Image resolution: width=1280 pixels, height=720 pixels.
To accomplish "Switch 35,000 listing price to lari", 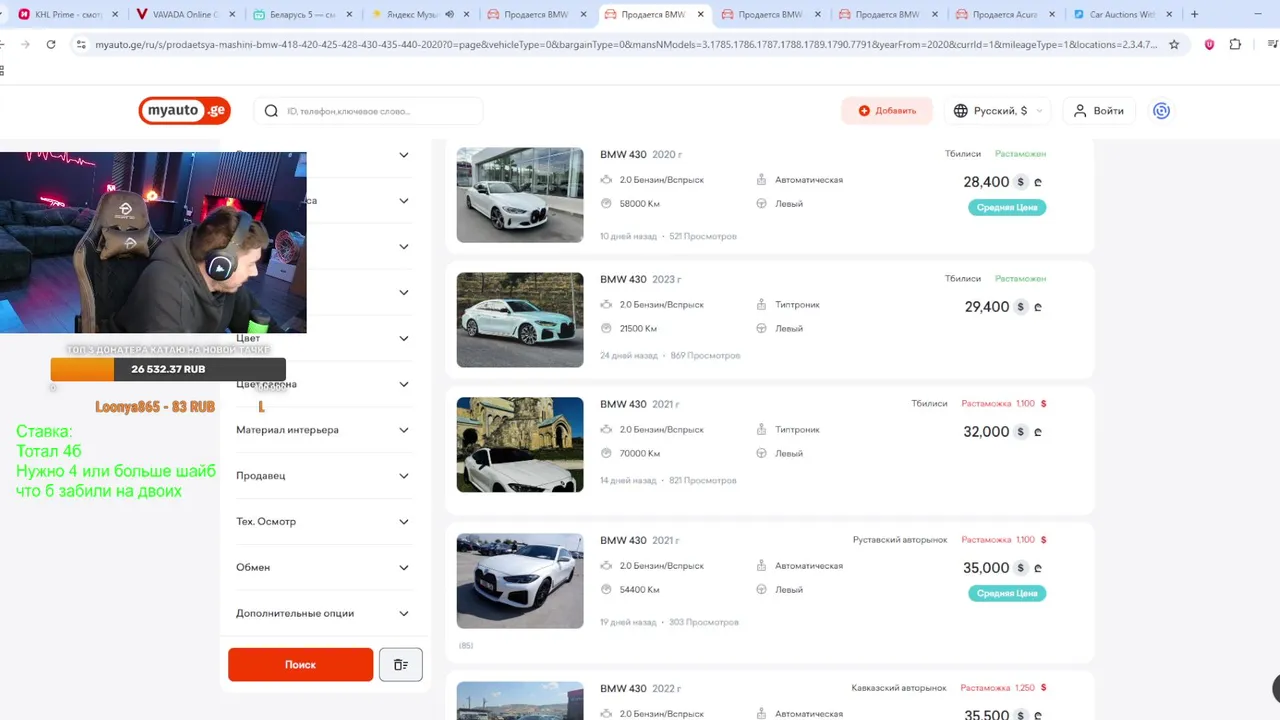I will [x=1038, y=568].
